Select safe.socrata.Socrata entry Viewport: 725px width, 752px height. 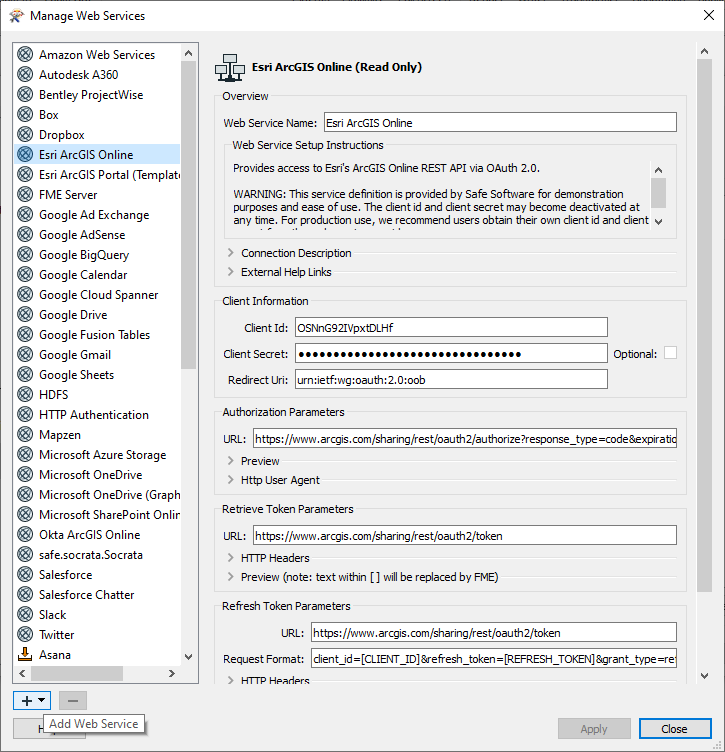point(97,554)
